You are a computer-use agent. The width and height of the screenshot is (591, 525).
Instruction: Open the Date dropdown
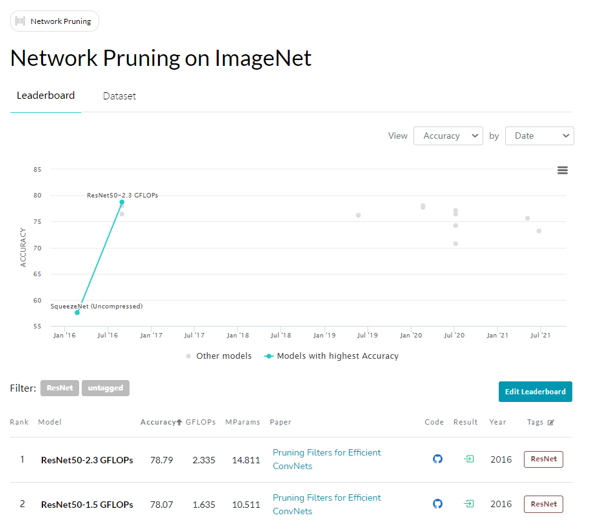pyautogui.click(x=539, y=136)
